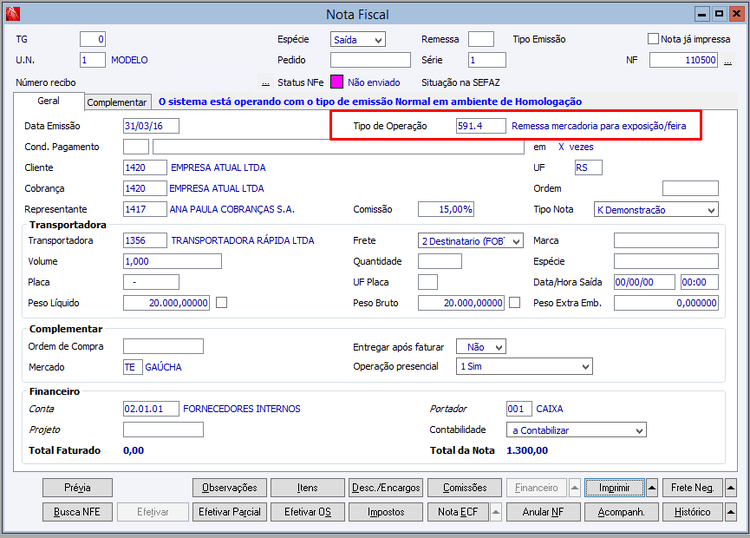Open Contabilidade dropdown 'a Contabilizar'
The height and width of the screenshot is (538, 750).
(x=576, y=430)
